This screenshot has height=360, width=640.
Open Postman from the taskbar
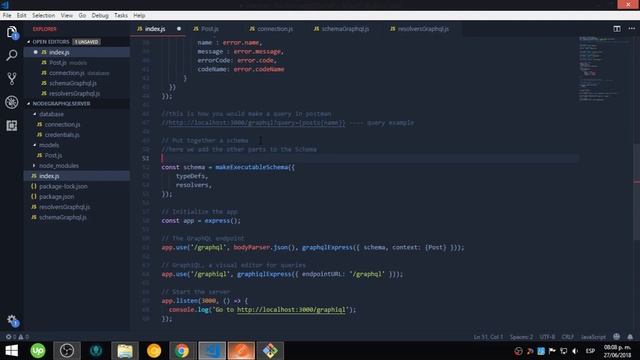coord(241,351)
